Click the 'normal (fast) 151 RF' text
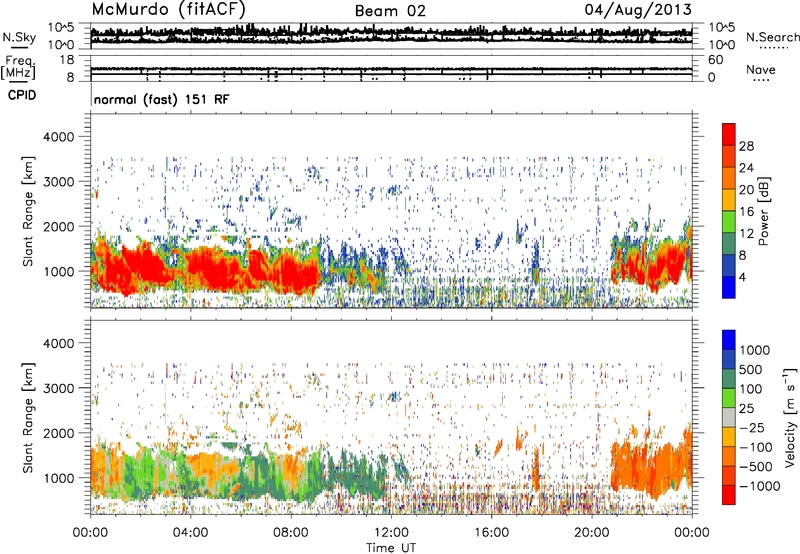The height and width of the screenshot is (554, 800). (x=161, y=99)
